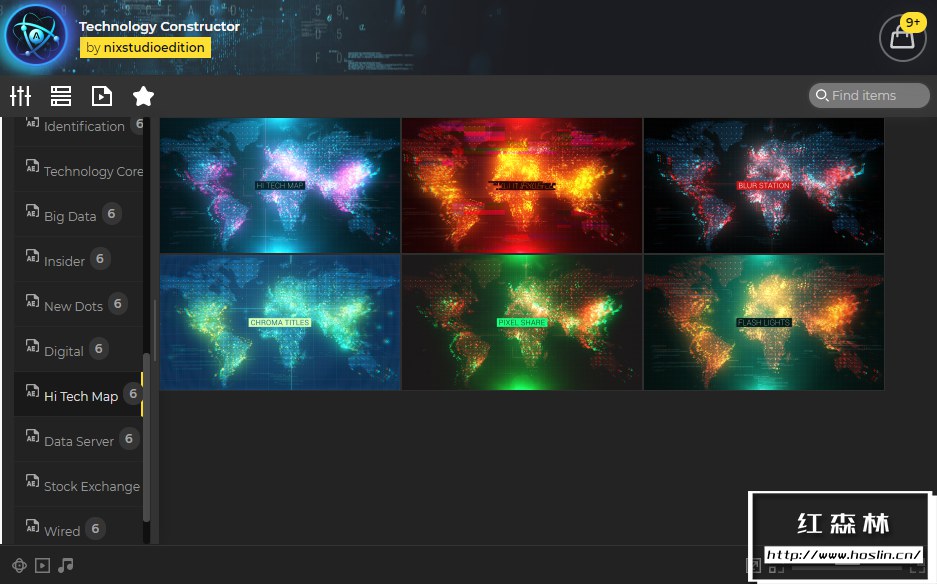Open the BLUR STATION map thumbnail
The width and height of the screenshot is (937, 584).
pyautogui.click(x=764, y=185)
